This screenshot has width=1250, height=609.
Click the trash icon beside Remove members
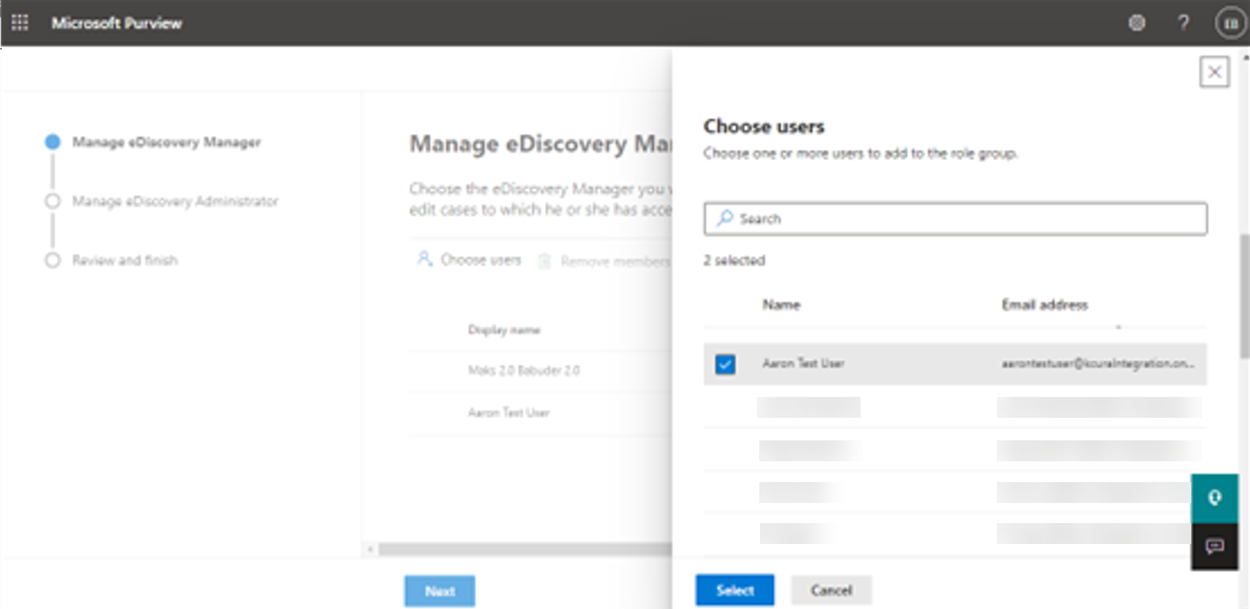tap(544, 261)
